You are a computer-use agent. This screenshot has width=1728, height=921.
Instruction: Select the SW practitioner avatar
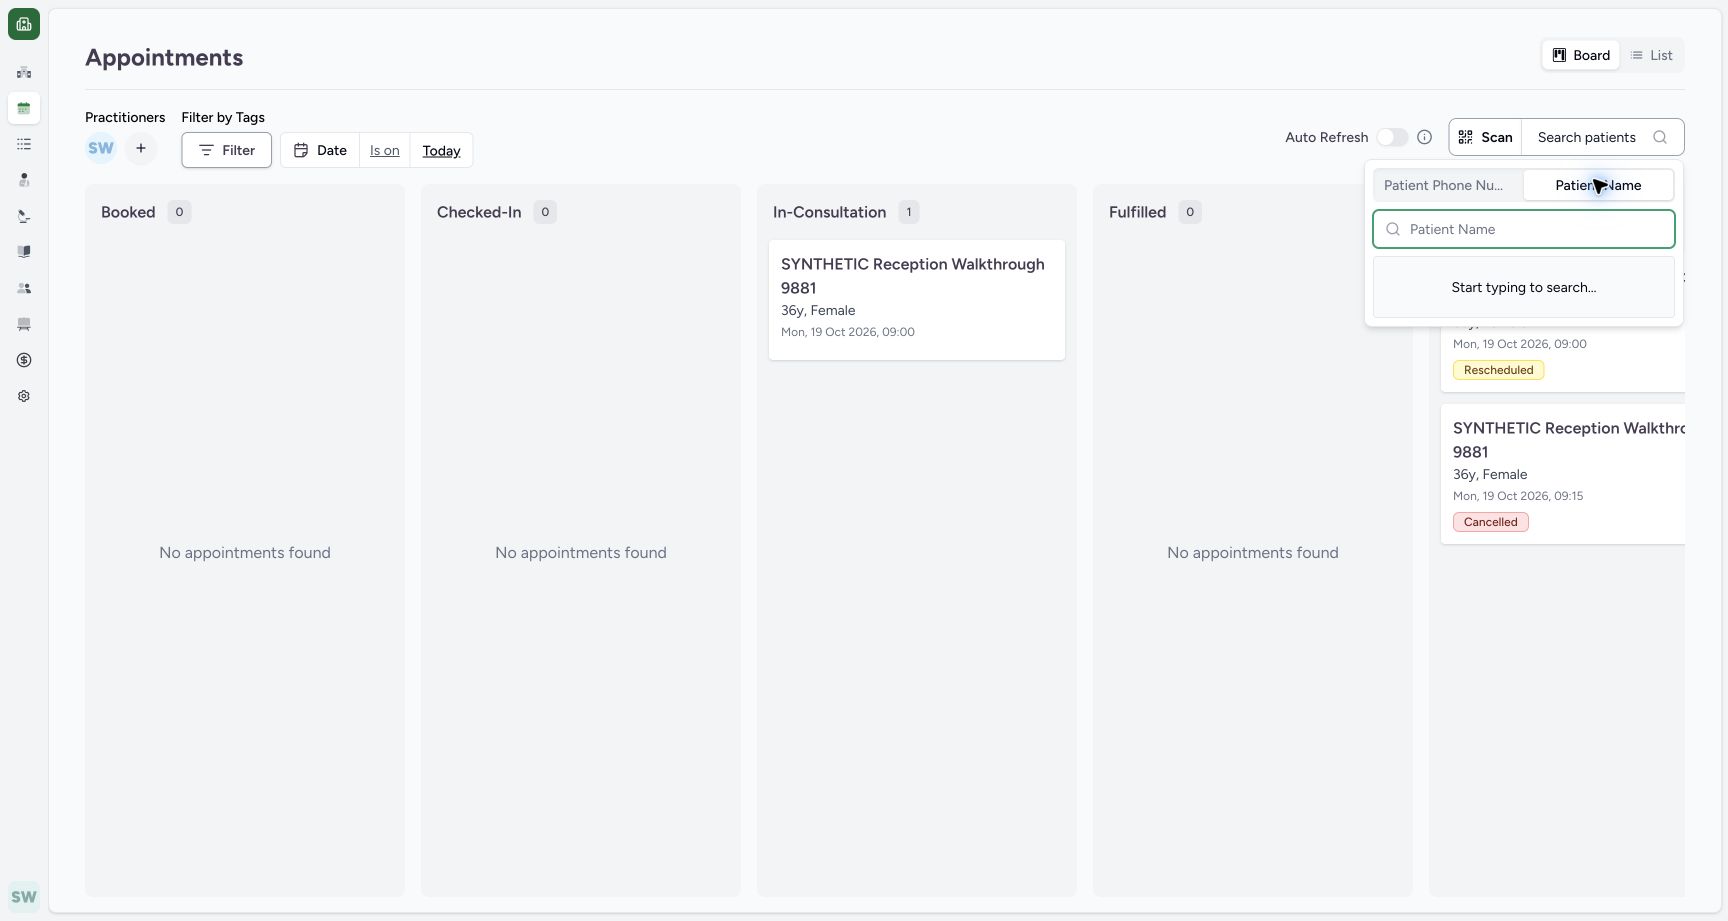[101, 149]
